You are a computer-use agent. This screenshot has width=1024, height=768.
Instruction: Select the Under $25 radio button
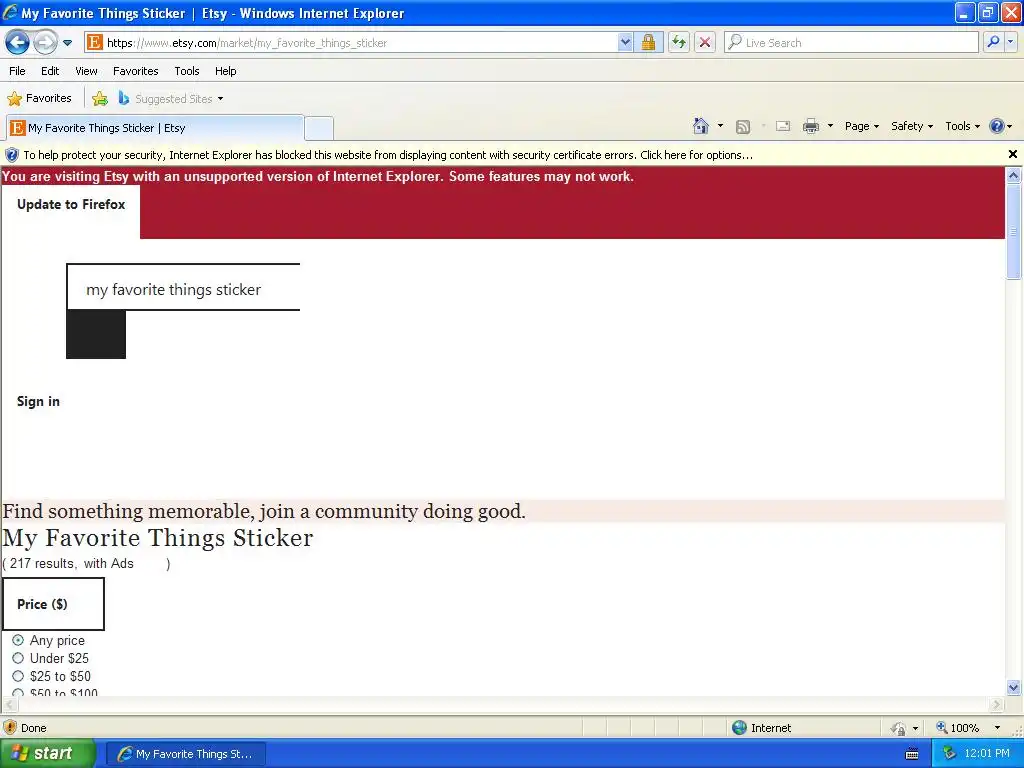(x=18, y=658)
